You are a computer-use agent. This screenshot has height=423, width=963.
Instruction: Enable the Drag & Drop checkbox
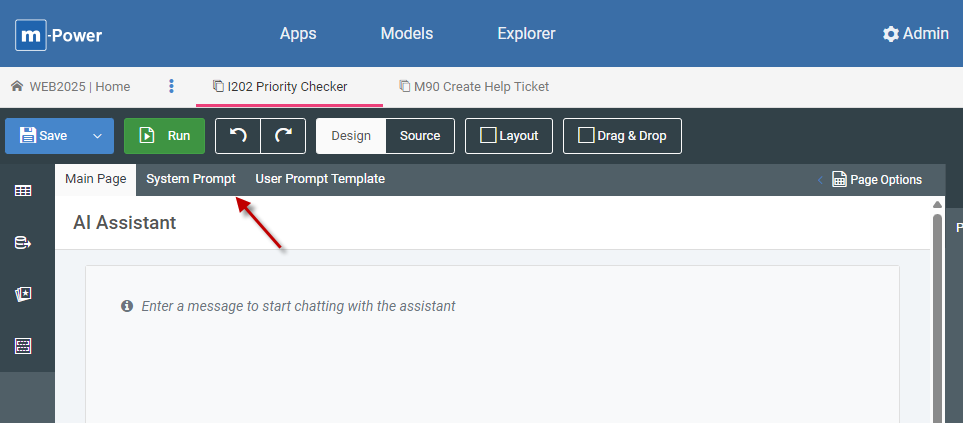tap(586, 136)
